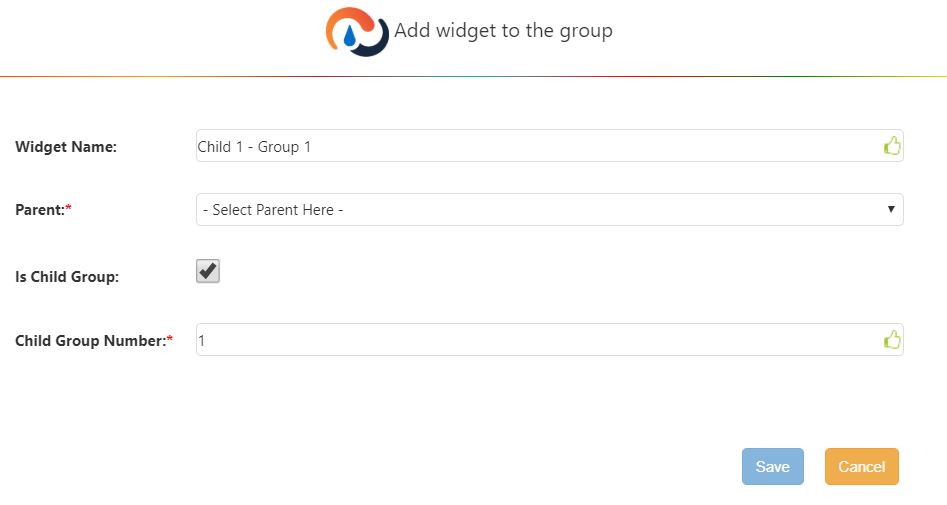Click the 'Child 1 - Group 1' text

coord(255,147)
